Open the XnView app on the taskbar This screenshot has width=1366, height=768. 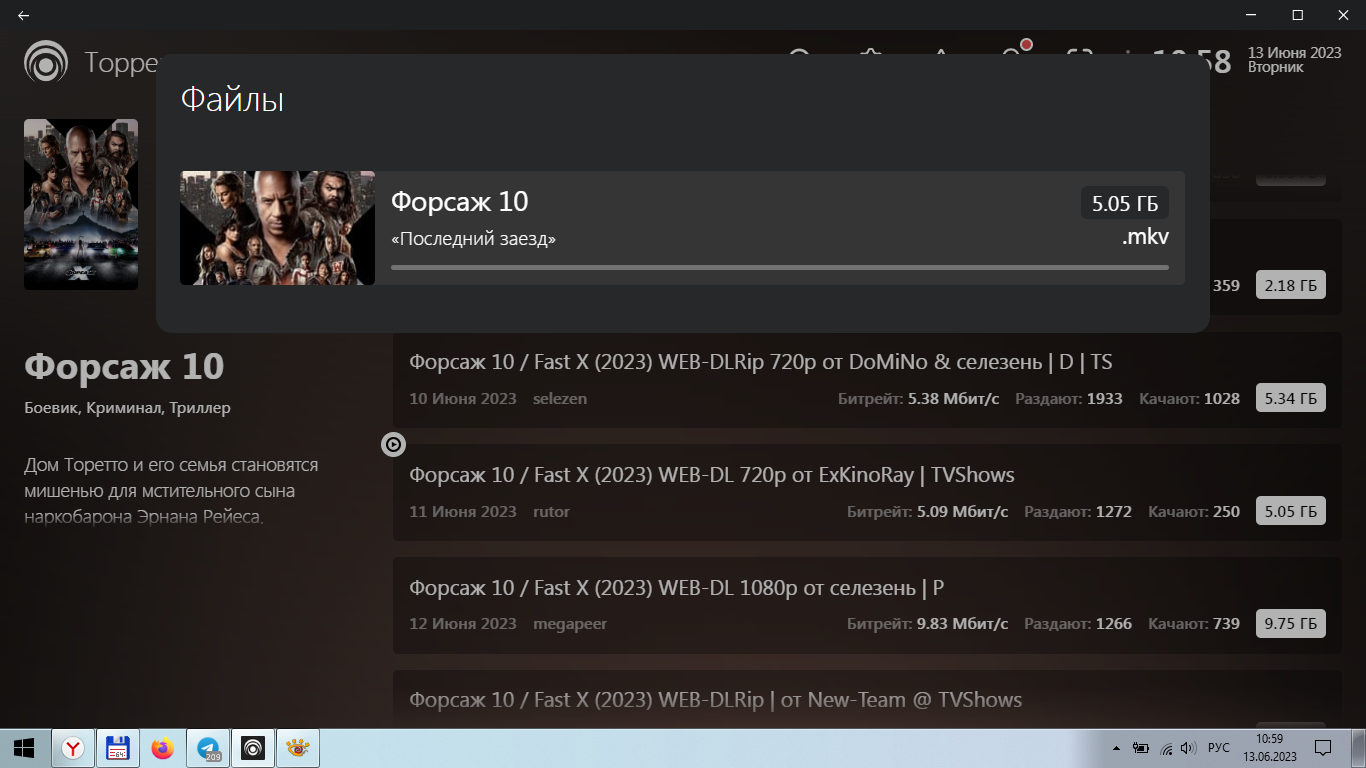tap(298, 748)
